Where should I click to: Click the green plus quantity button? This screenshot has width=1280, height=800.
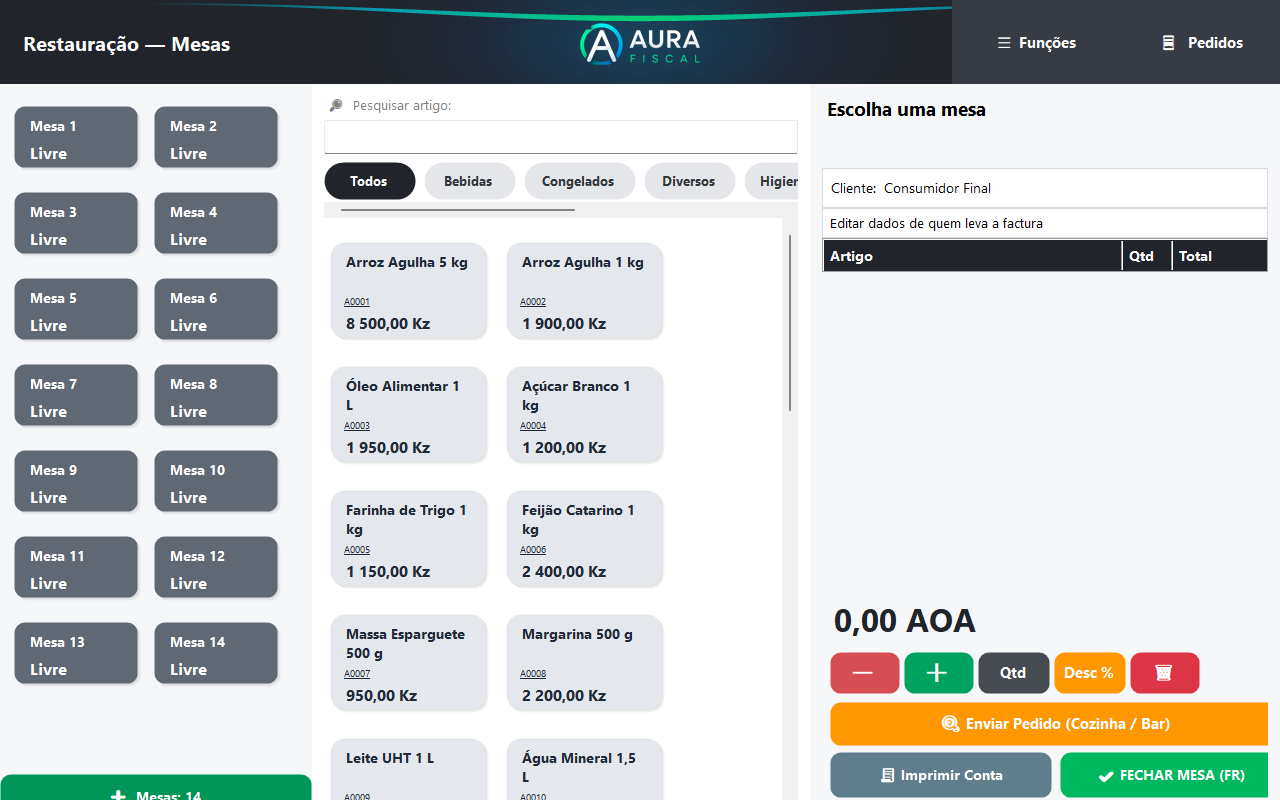point(938,673)
